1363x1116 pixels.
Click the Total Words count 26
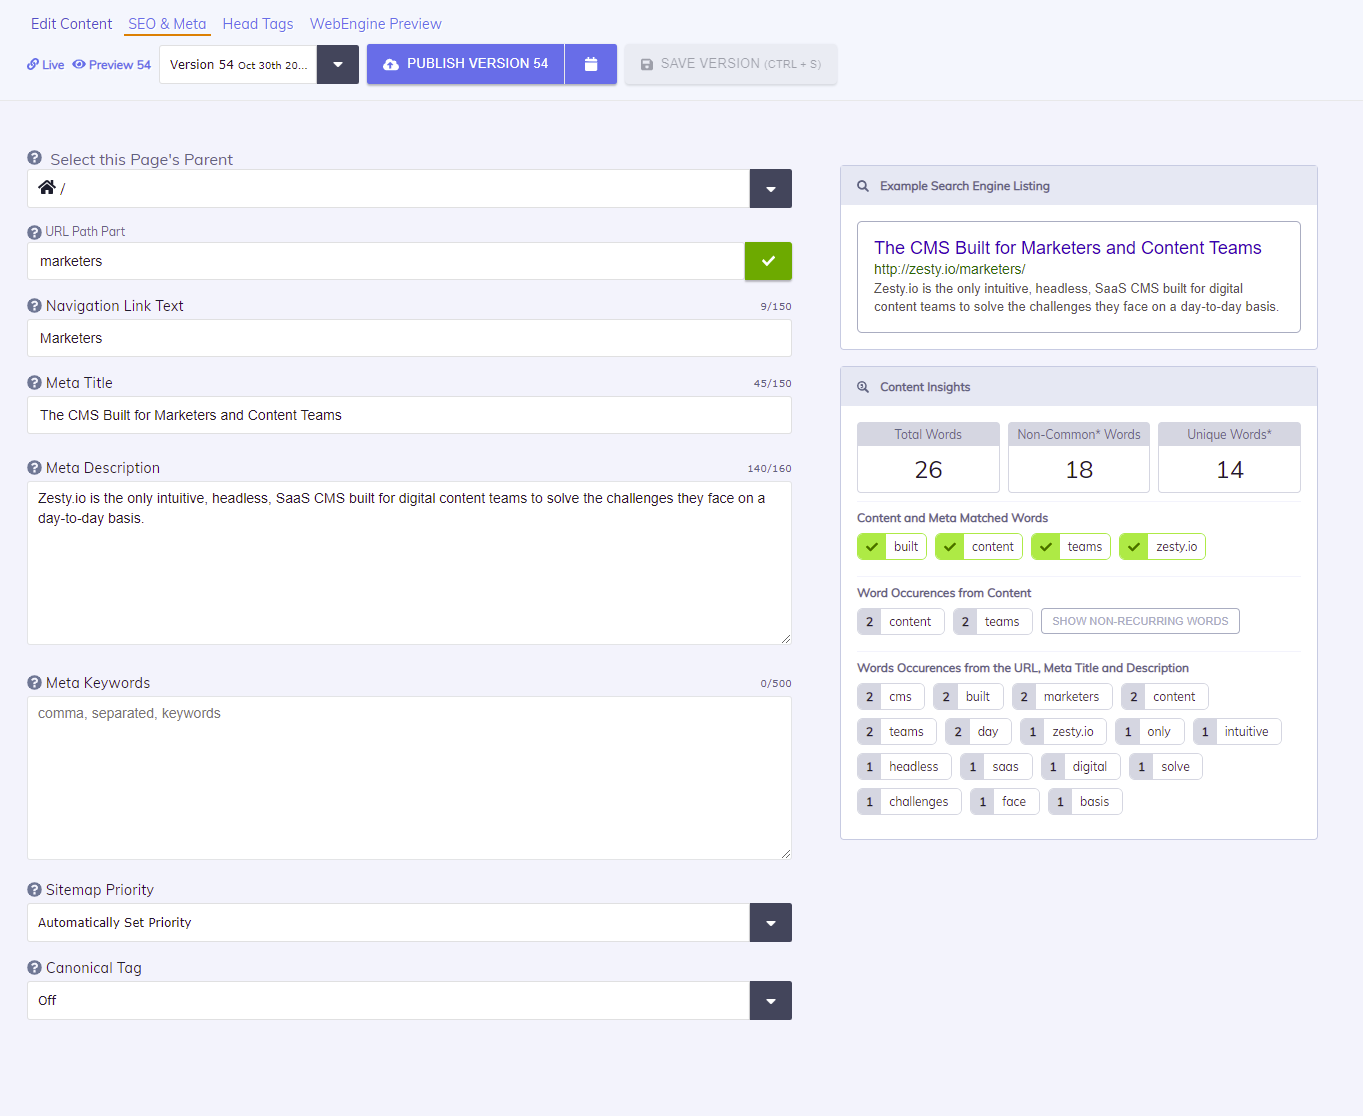click(928, 470)
